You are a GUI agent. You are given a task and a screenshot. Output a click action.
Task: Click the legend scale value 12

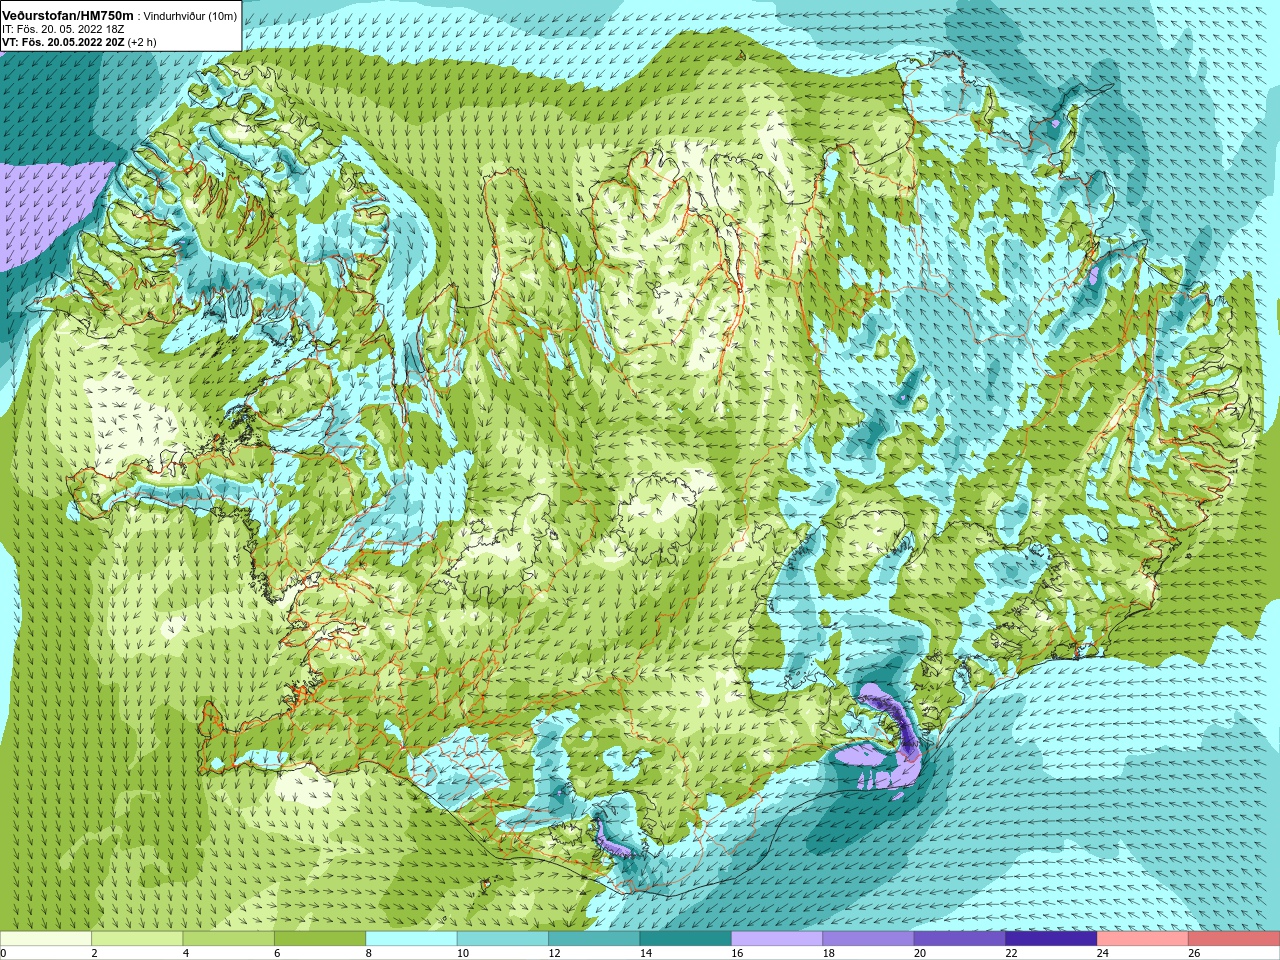[554, 953]
